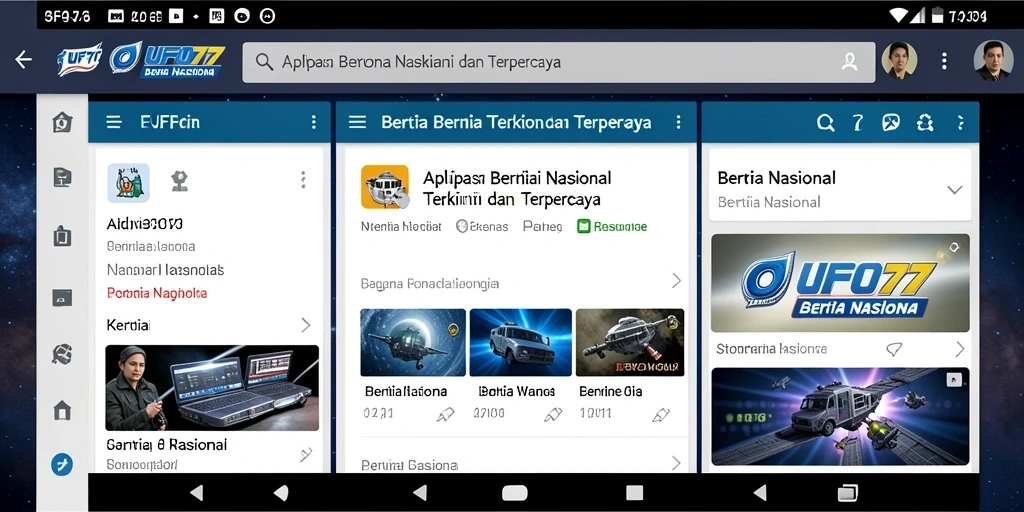Screen dimensions: 1024x512
Task: Go back with the top-left arrow
Action: click(x=24, y=60)
